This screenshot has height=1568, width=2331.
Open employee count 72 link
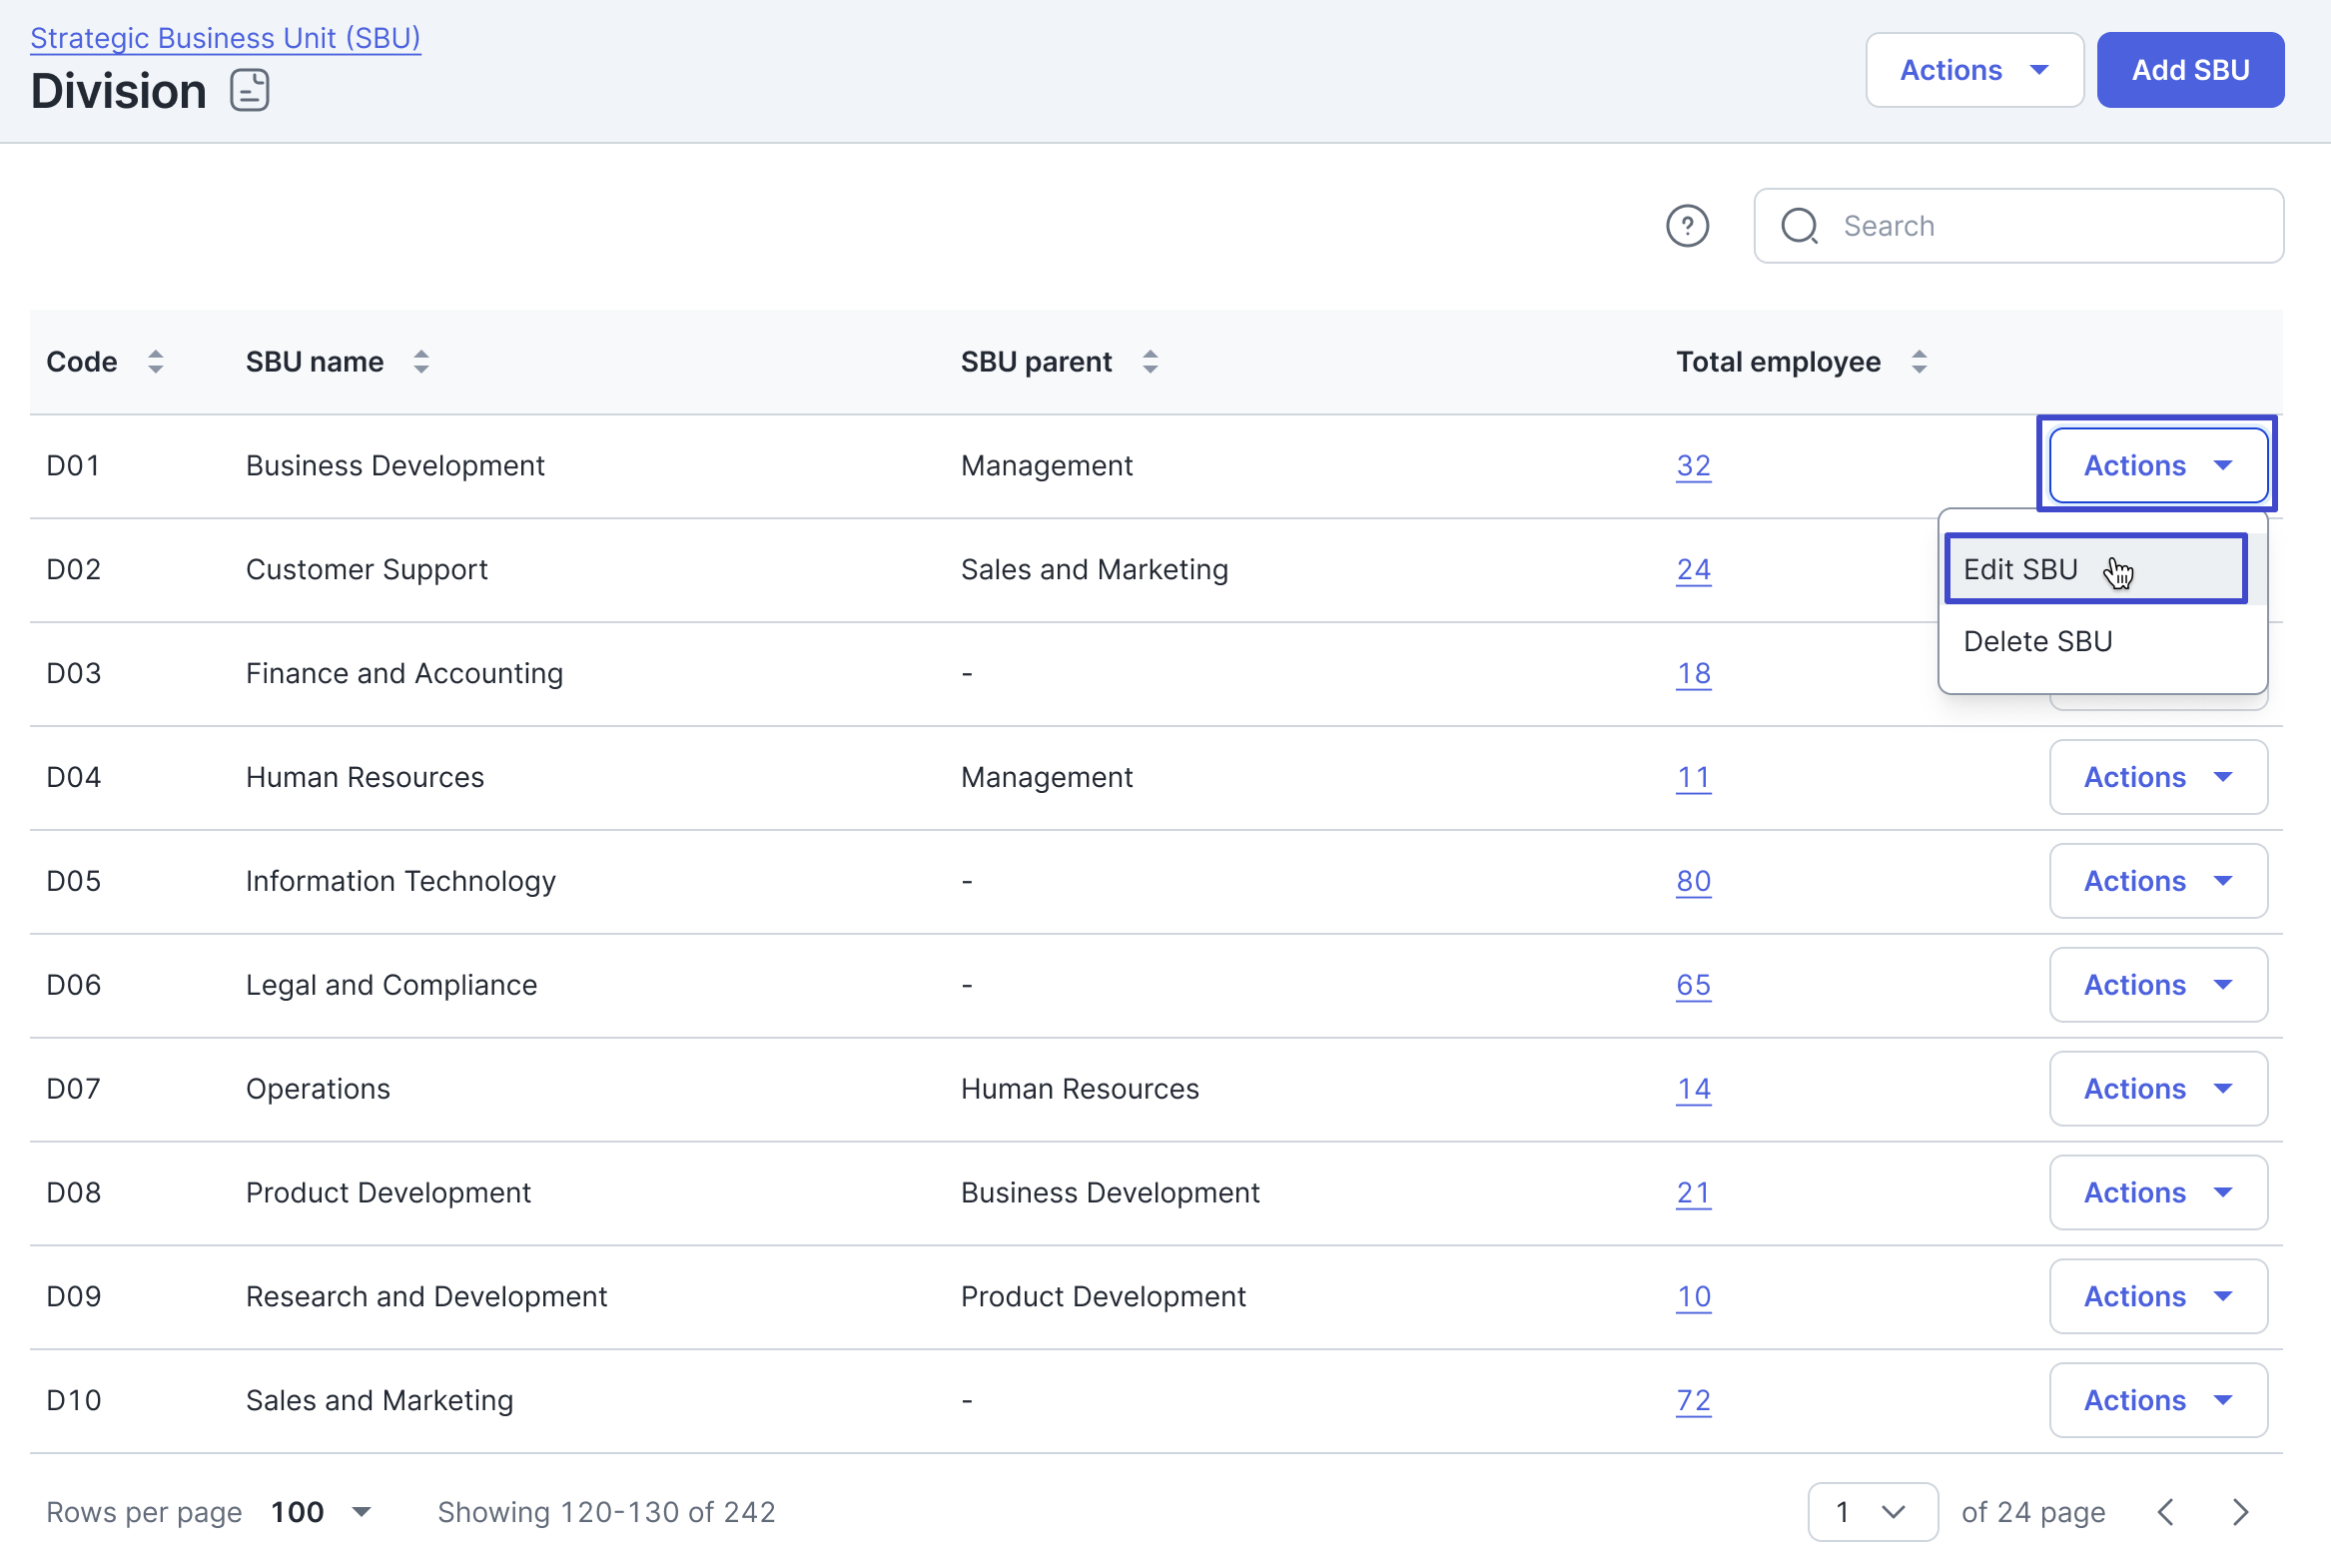click(x=1693, y=1402)
